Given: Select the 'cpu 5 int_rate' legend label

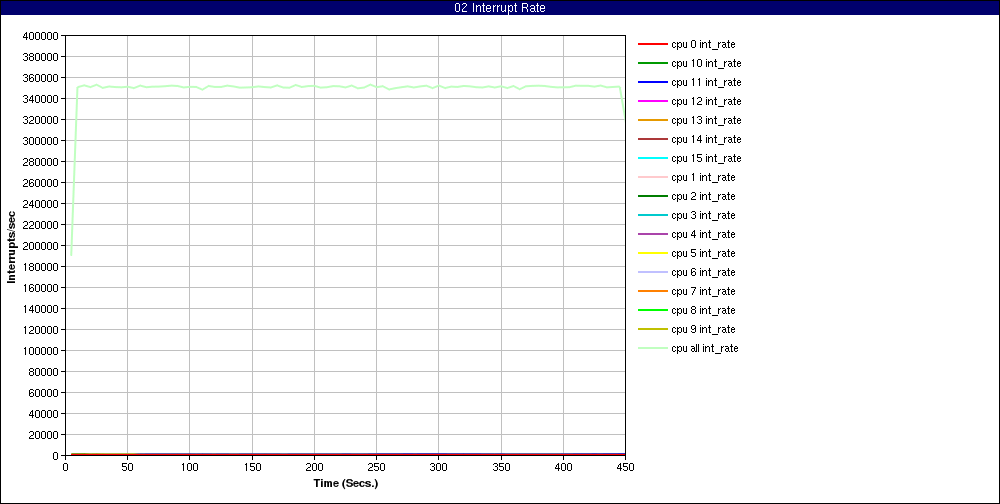Looking at the screenshot, I should tap(703, 253).
